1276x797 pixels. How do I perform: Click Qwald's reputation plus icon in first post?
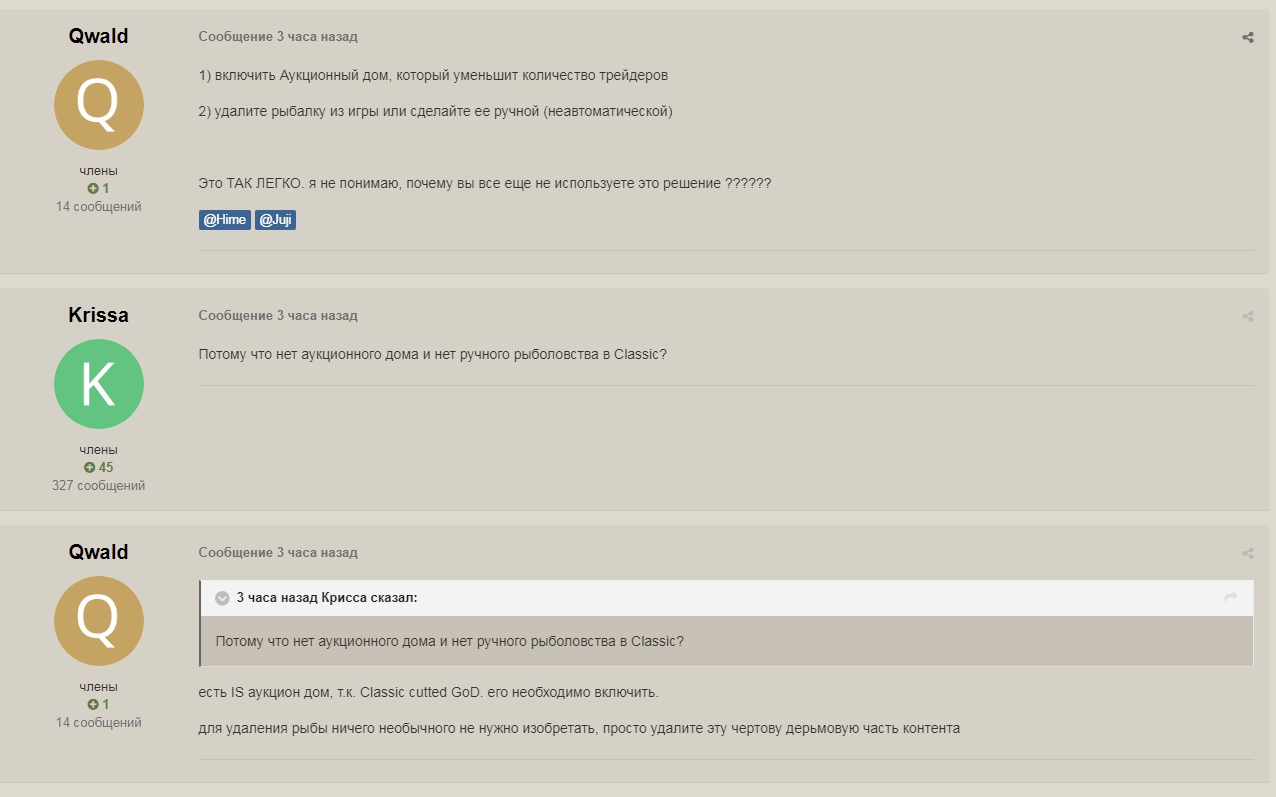click(92, 188)
